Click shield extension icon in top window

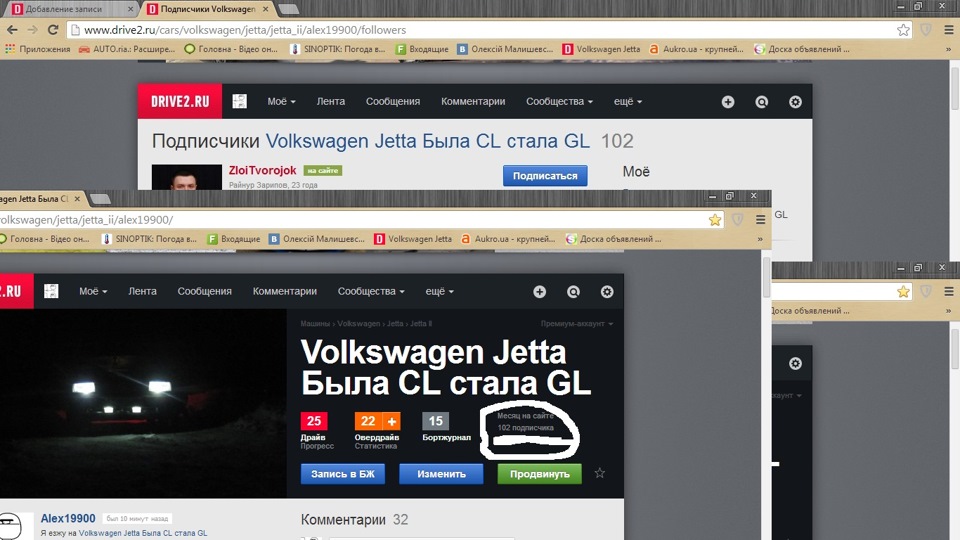tap(926, 29)
